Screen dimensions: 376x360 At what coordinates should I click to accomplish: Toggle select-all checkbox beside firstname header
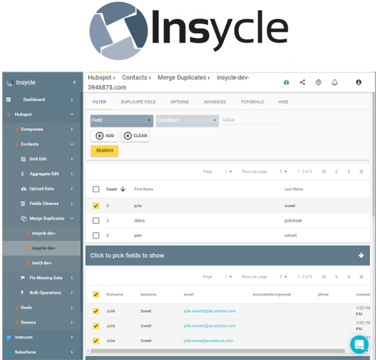click(x=96, y=294)
